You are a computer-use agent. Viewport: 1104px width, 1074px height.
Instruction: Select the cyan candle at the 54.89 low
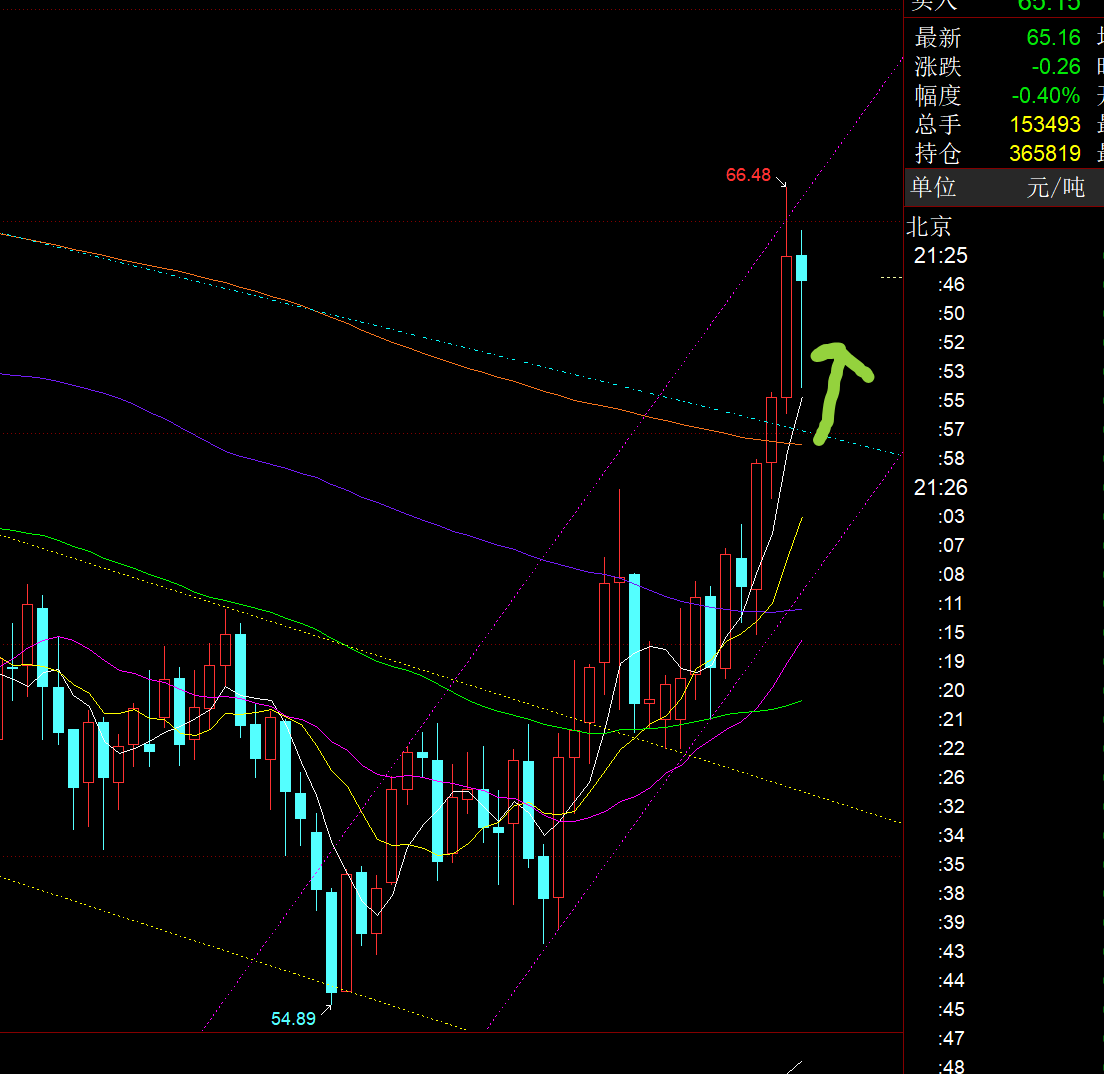point(331,940)
